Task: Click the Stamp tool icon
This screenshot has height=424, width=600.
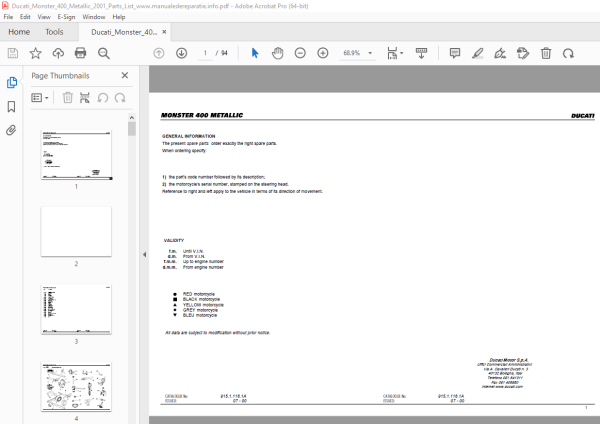Action: [523, 53]
